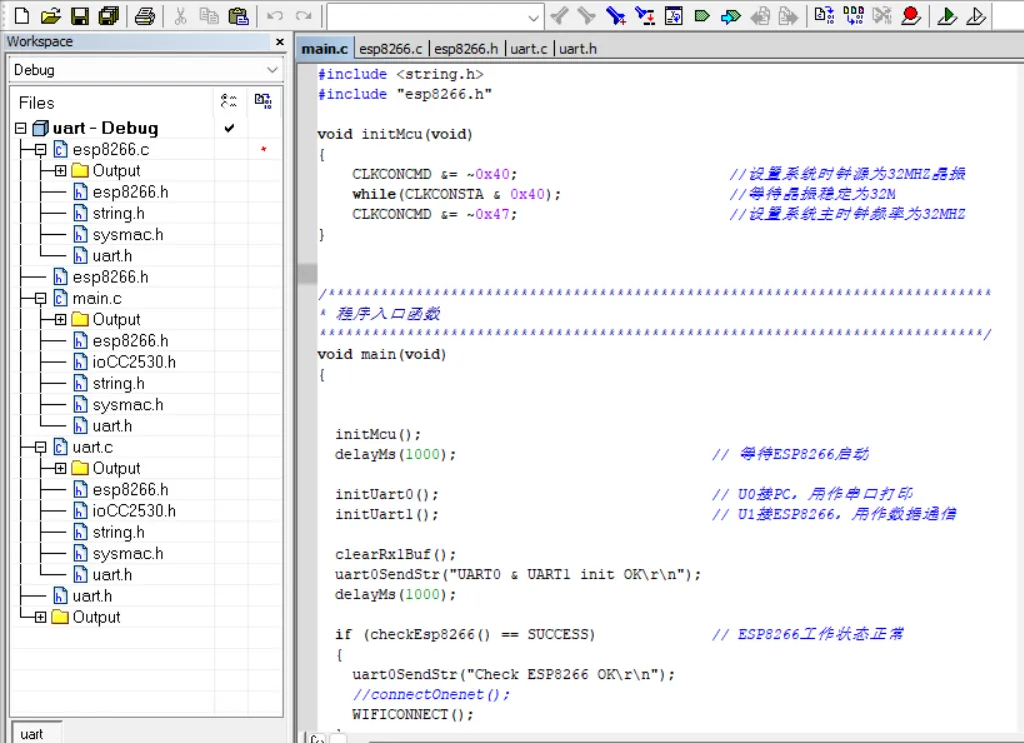Select uart.c in the file tree

(93, 447)
